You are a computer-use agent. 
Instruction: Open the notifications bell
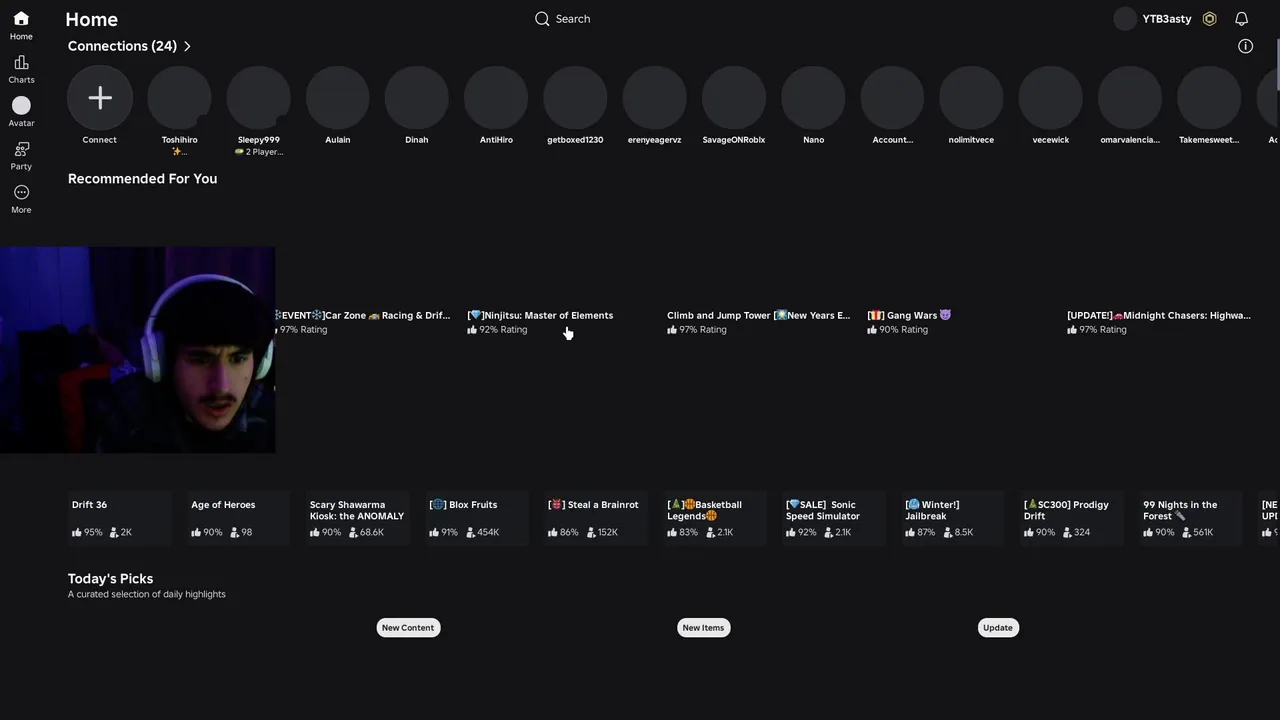1241,19
